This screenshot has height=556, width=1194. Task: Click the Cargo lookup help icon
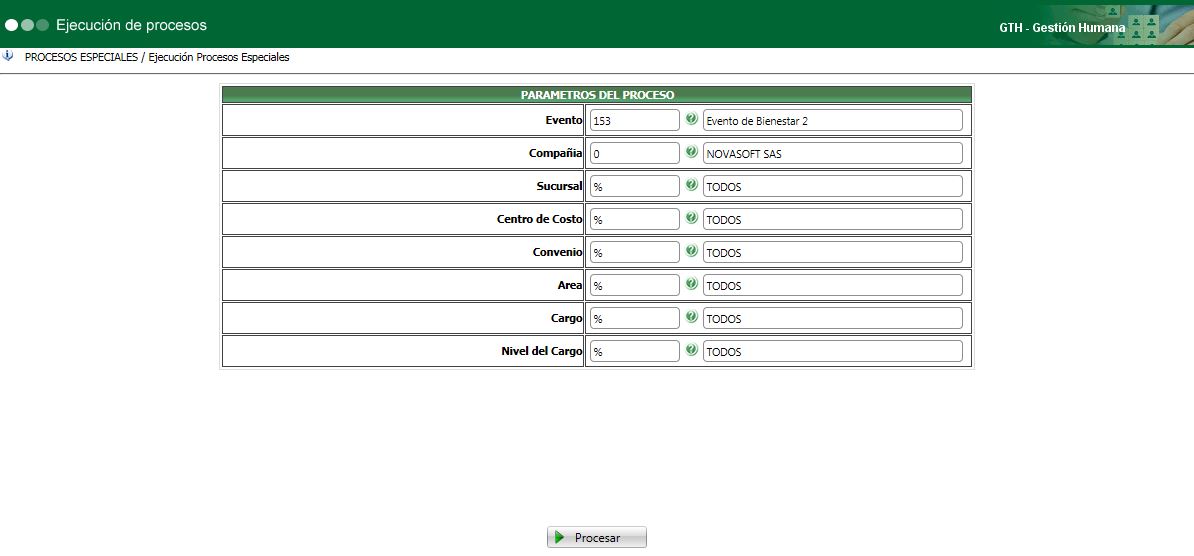691,317
